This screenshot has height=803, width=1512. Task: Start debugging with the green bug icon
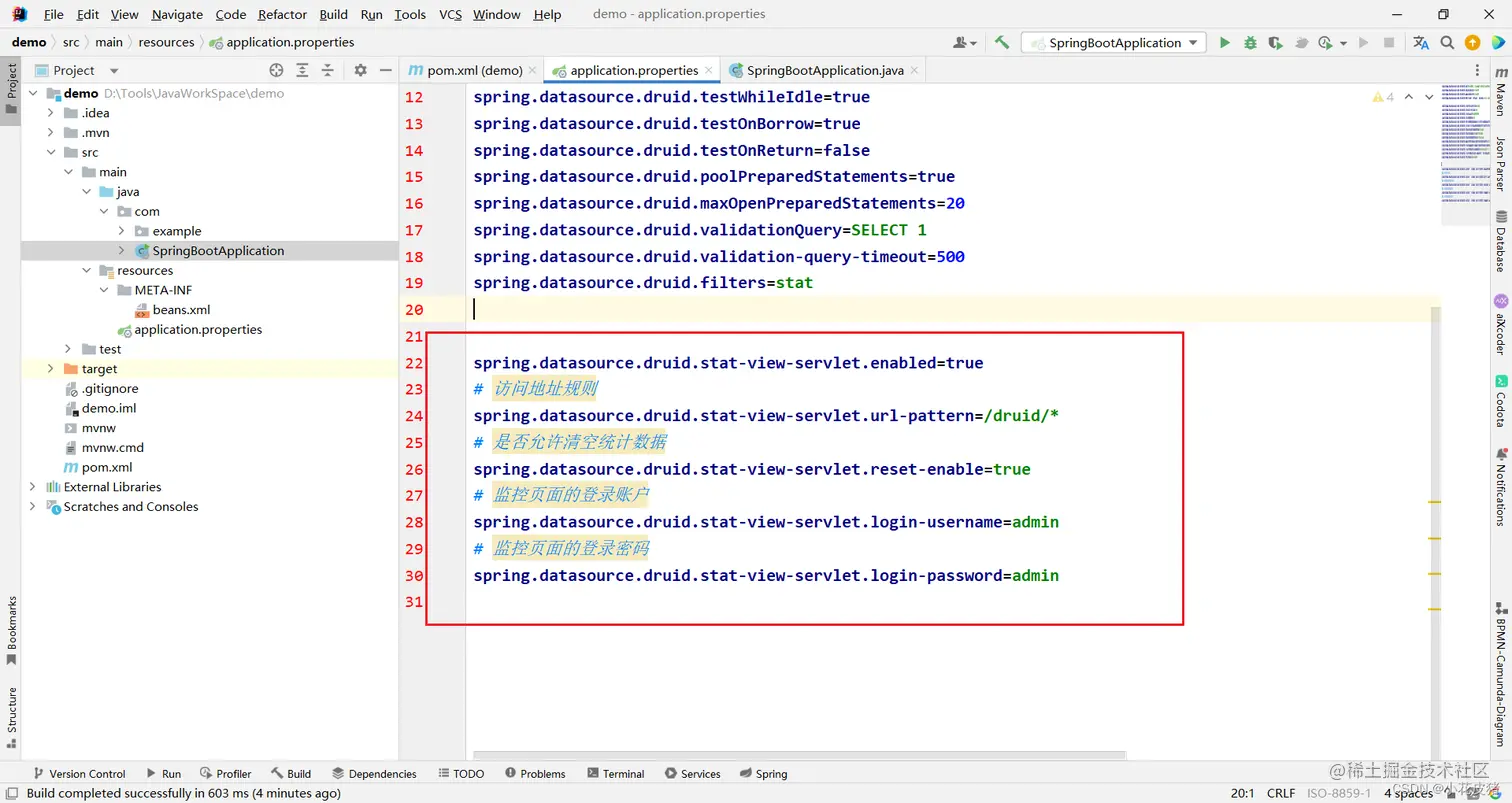1250,43
